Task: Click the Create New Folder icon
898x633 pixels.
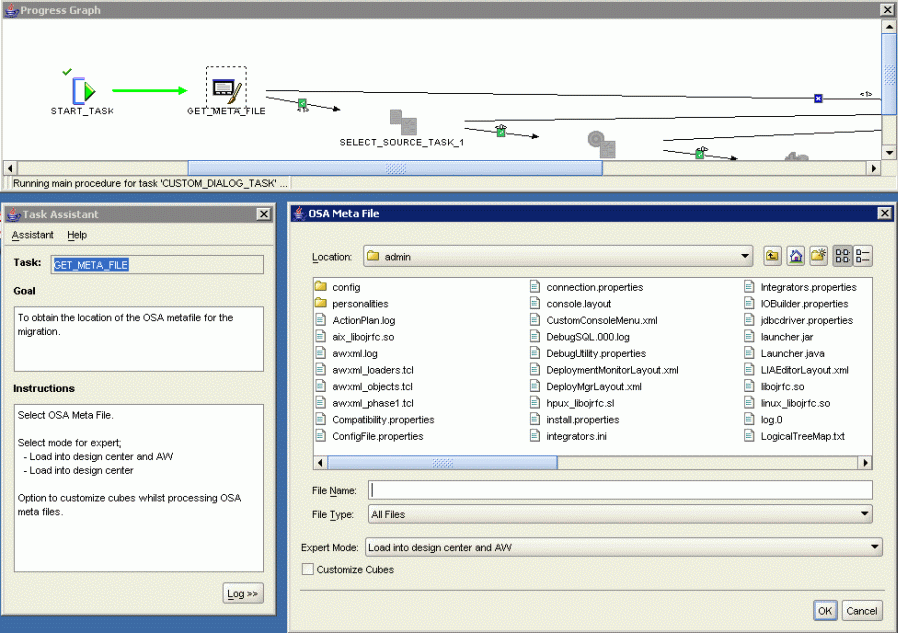Action: tap(818, 256)
